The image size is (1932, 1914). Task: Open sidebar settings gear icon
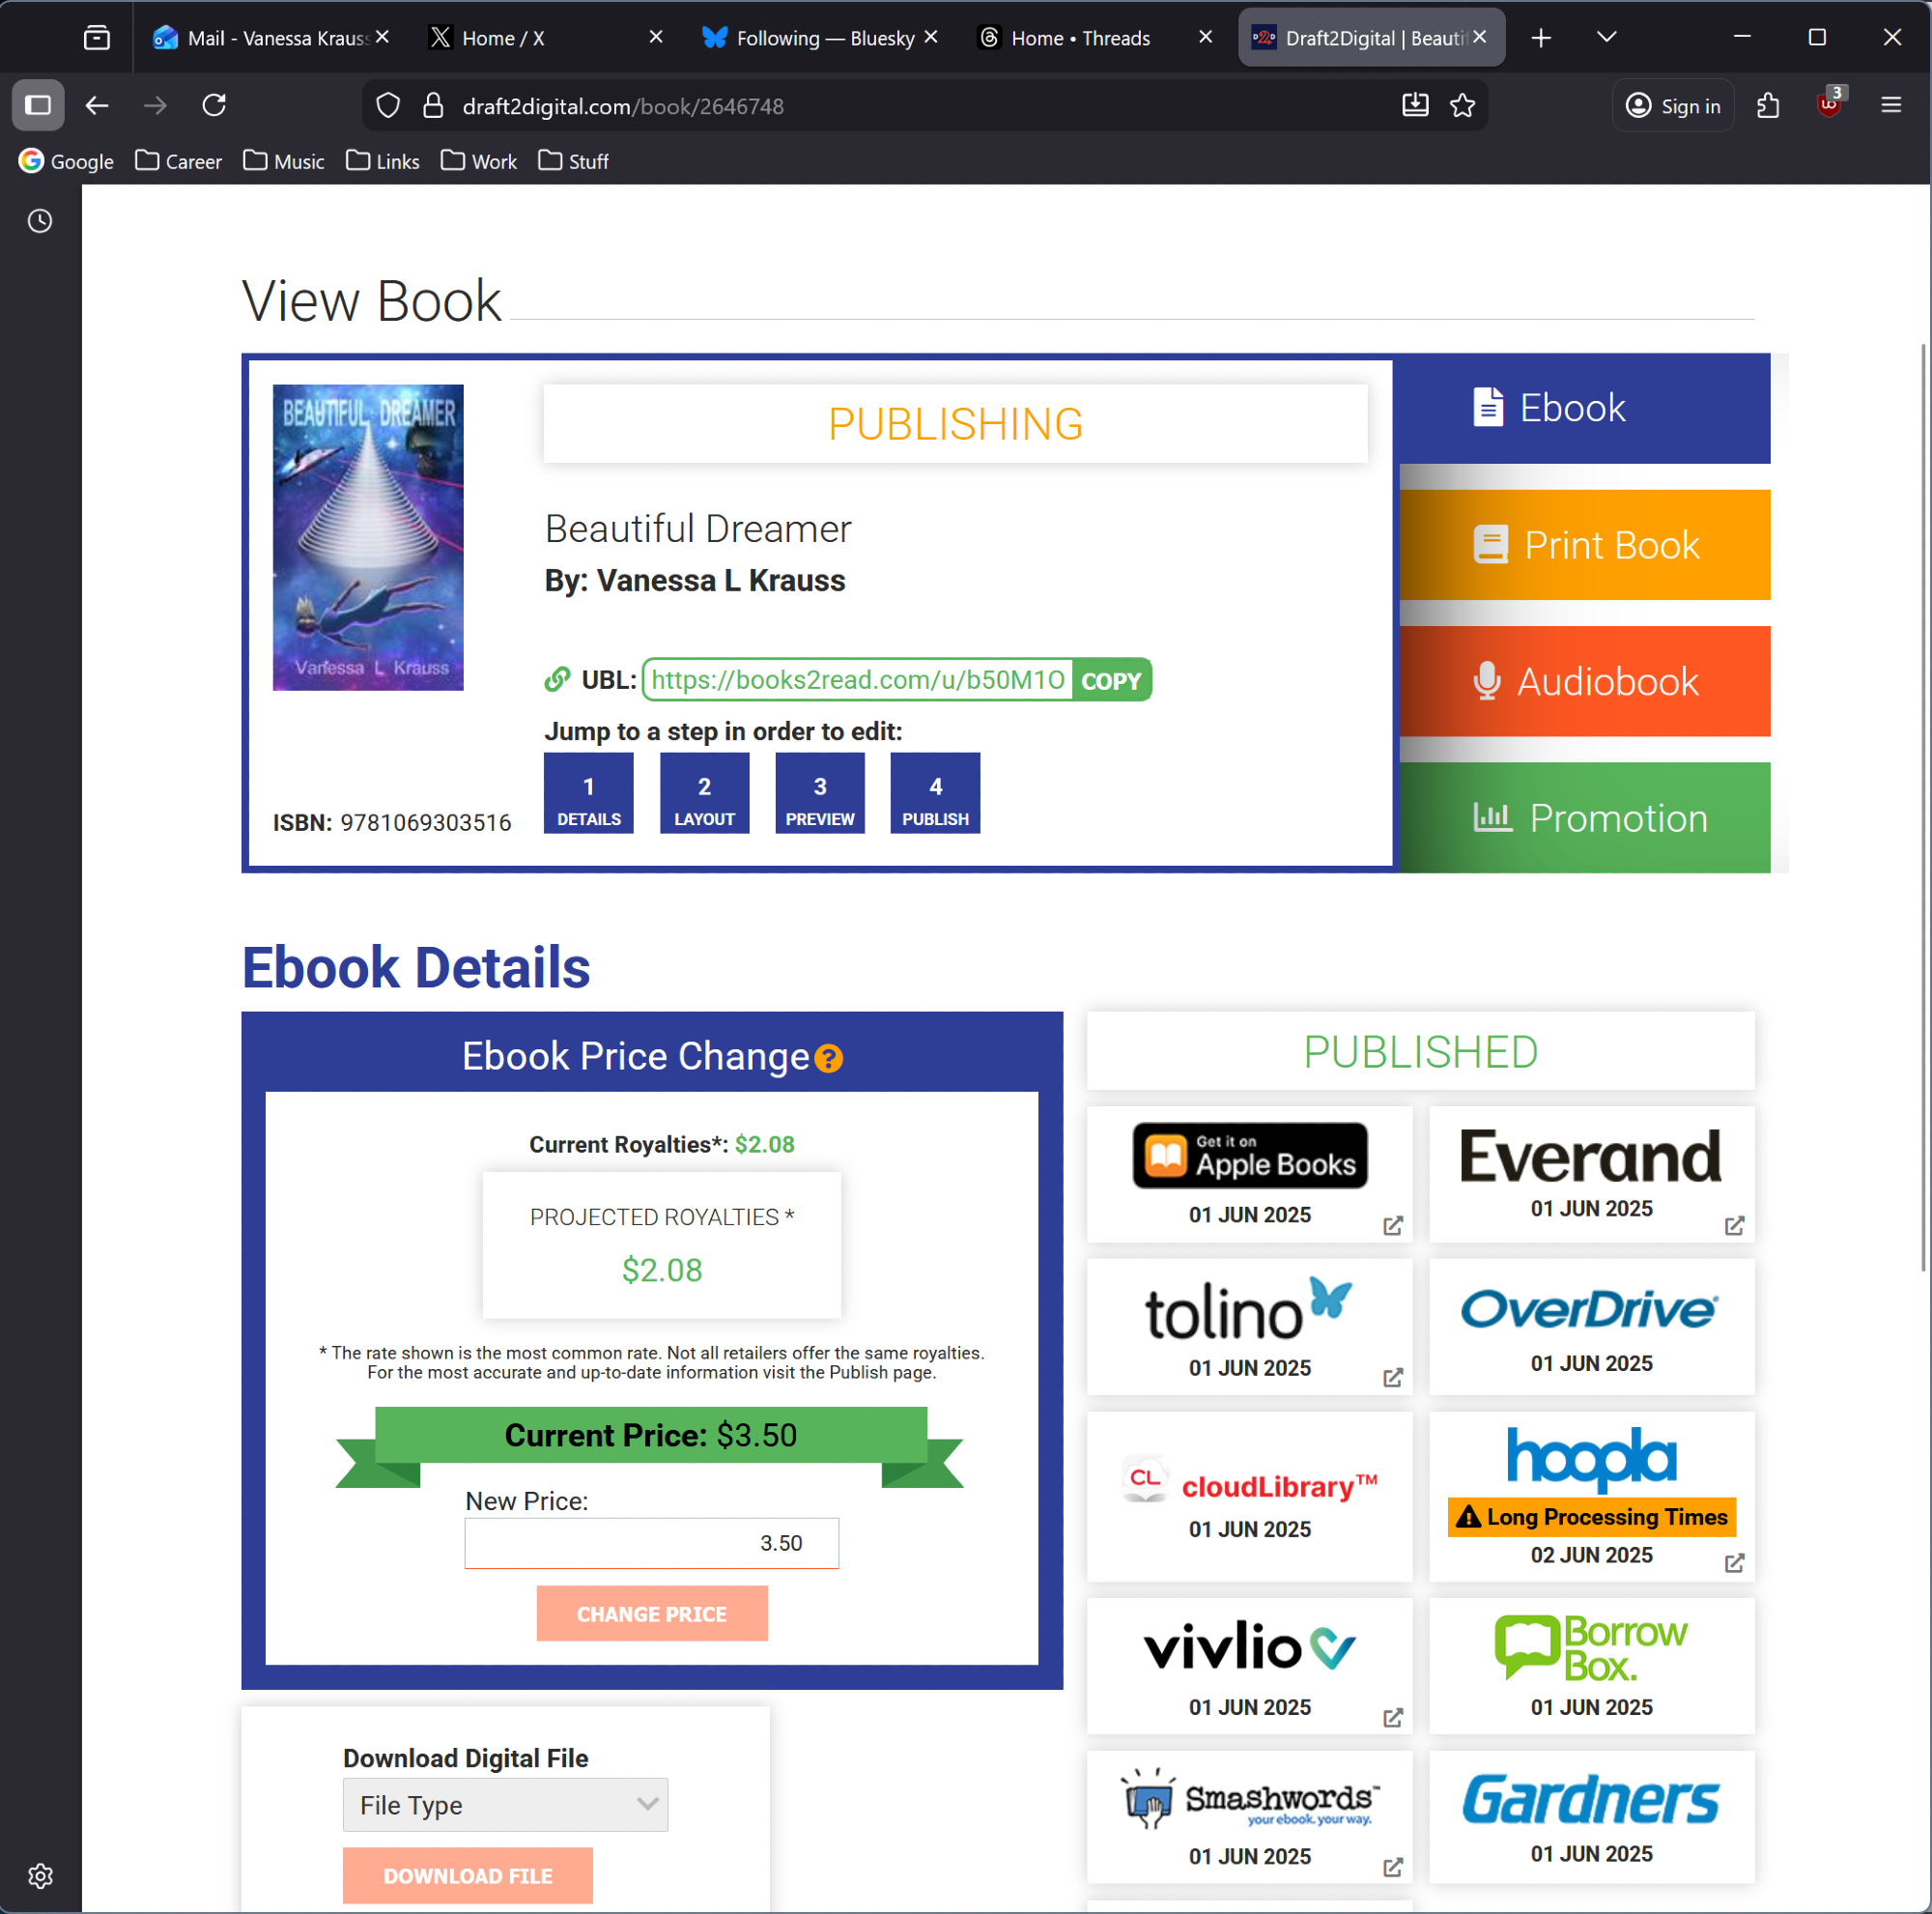[x=40, y=1876]
